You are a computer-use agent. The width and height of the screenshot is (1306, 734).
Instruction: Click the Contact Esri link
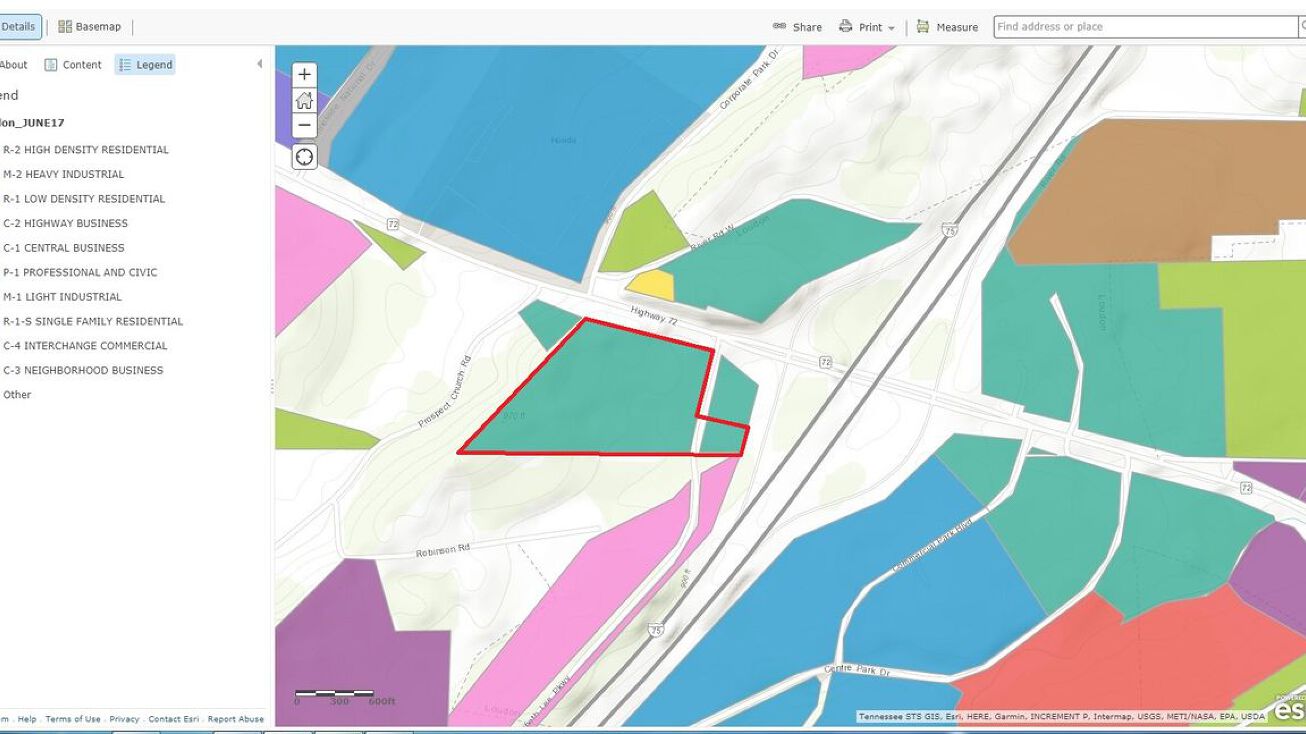tap(174, 719)
